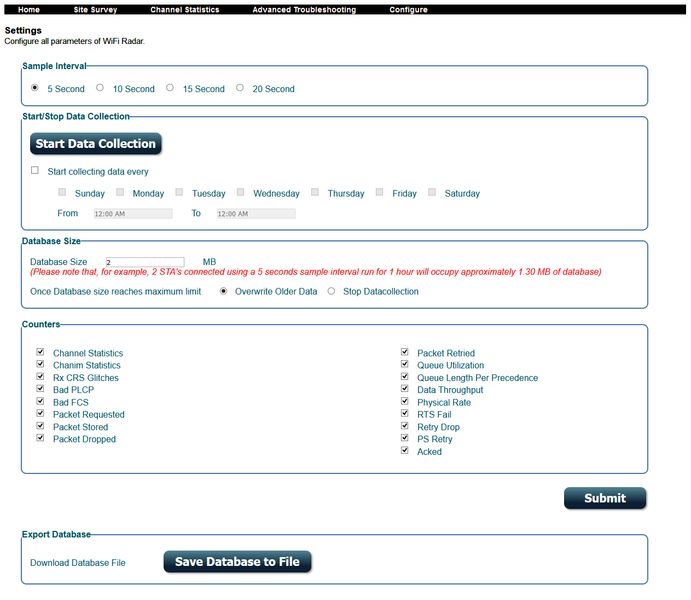Viewport: 691px width, 600px height.
Task: Tick the Tuesday checkbox
Action: 179,192
